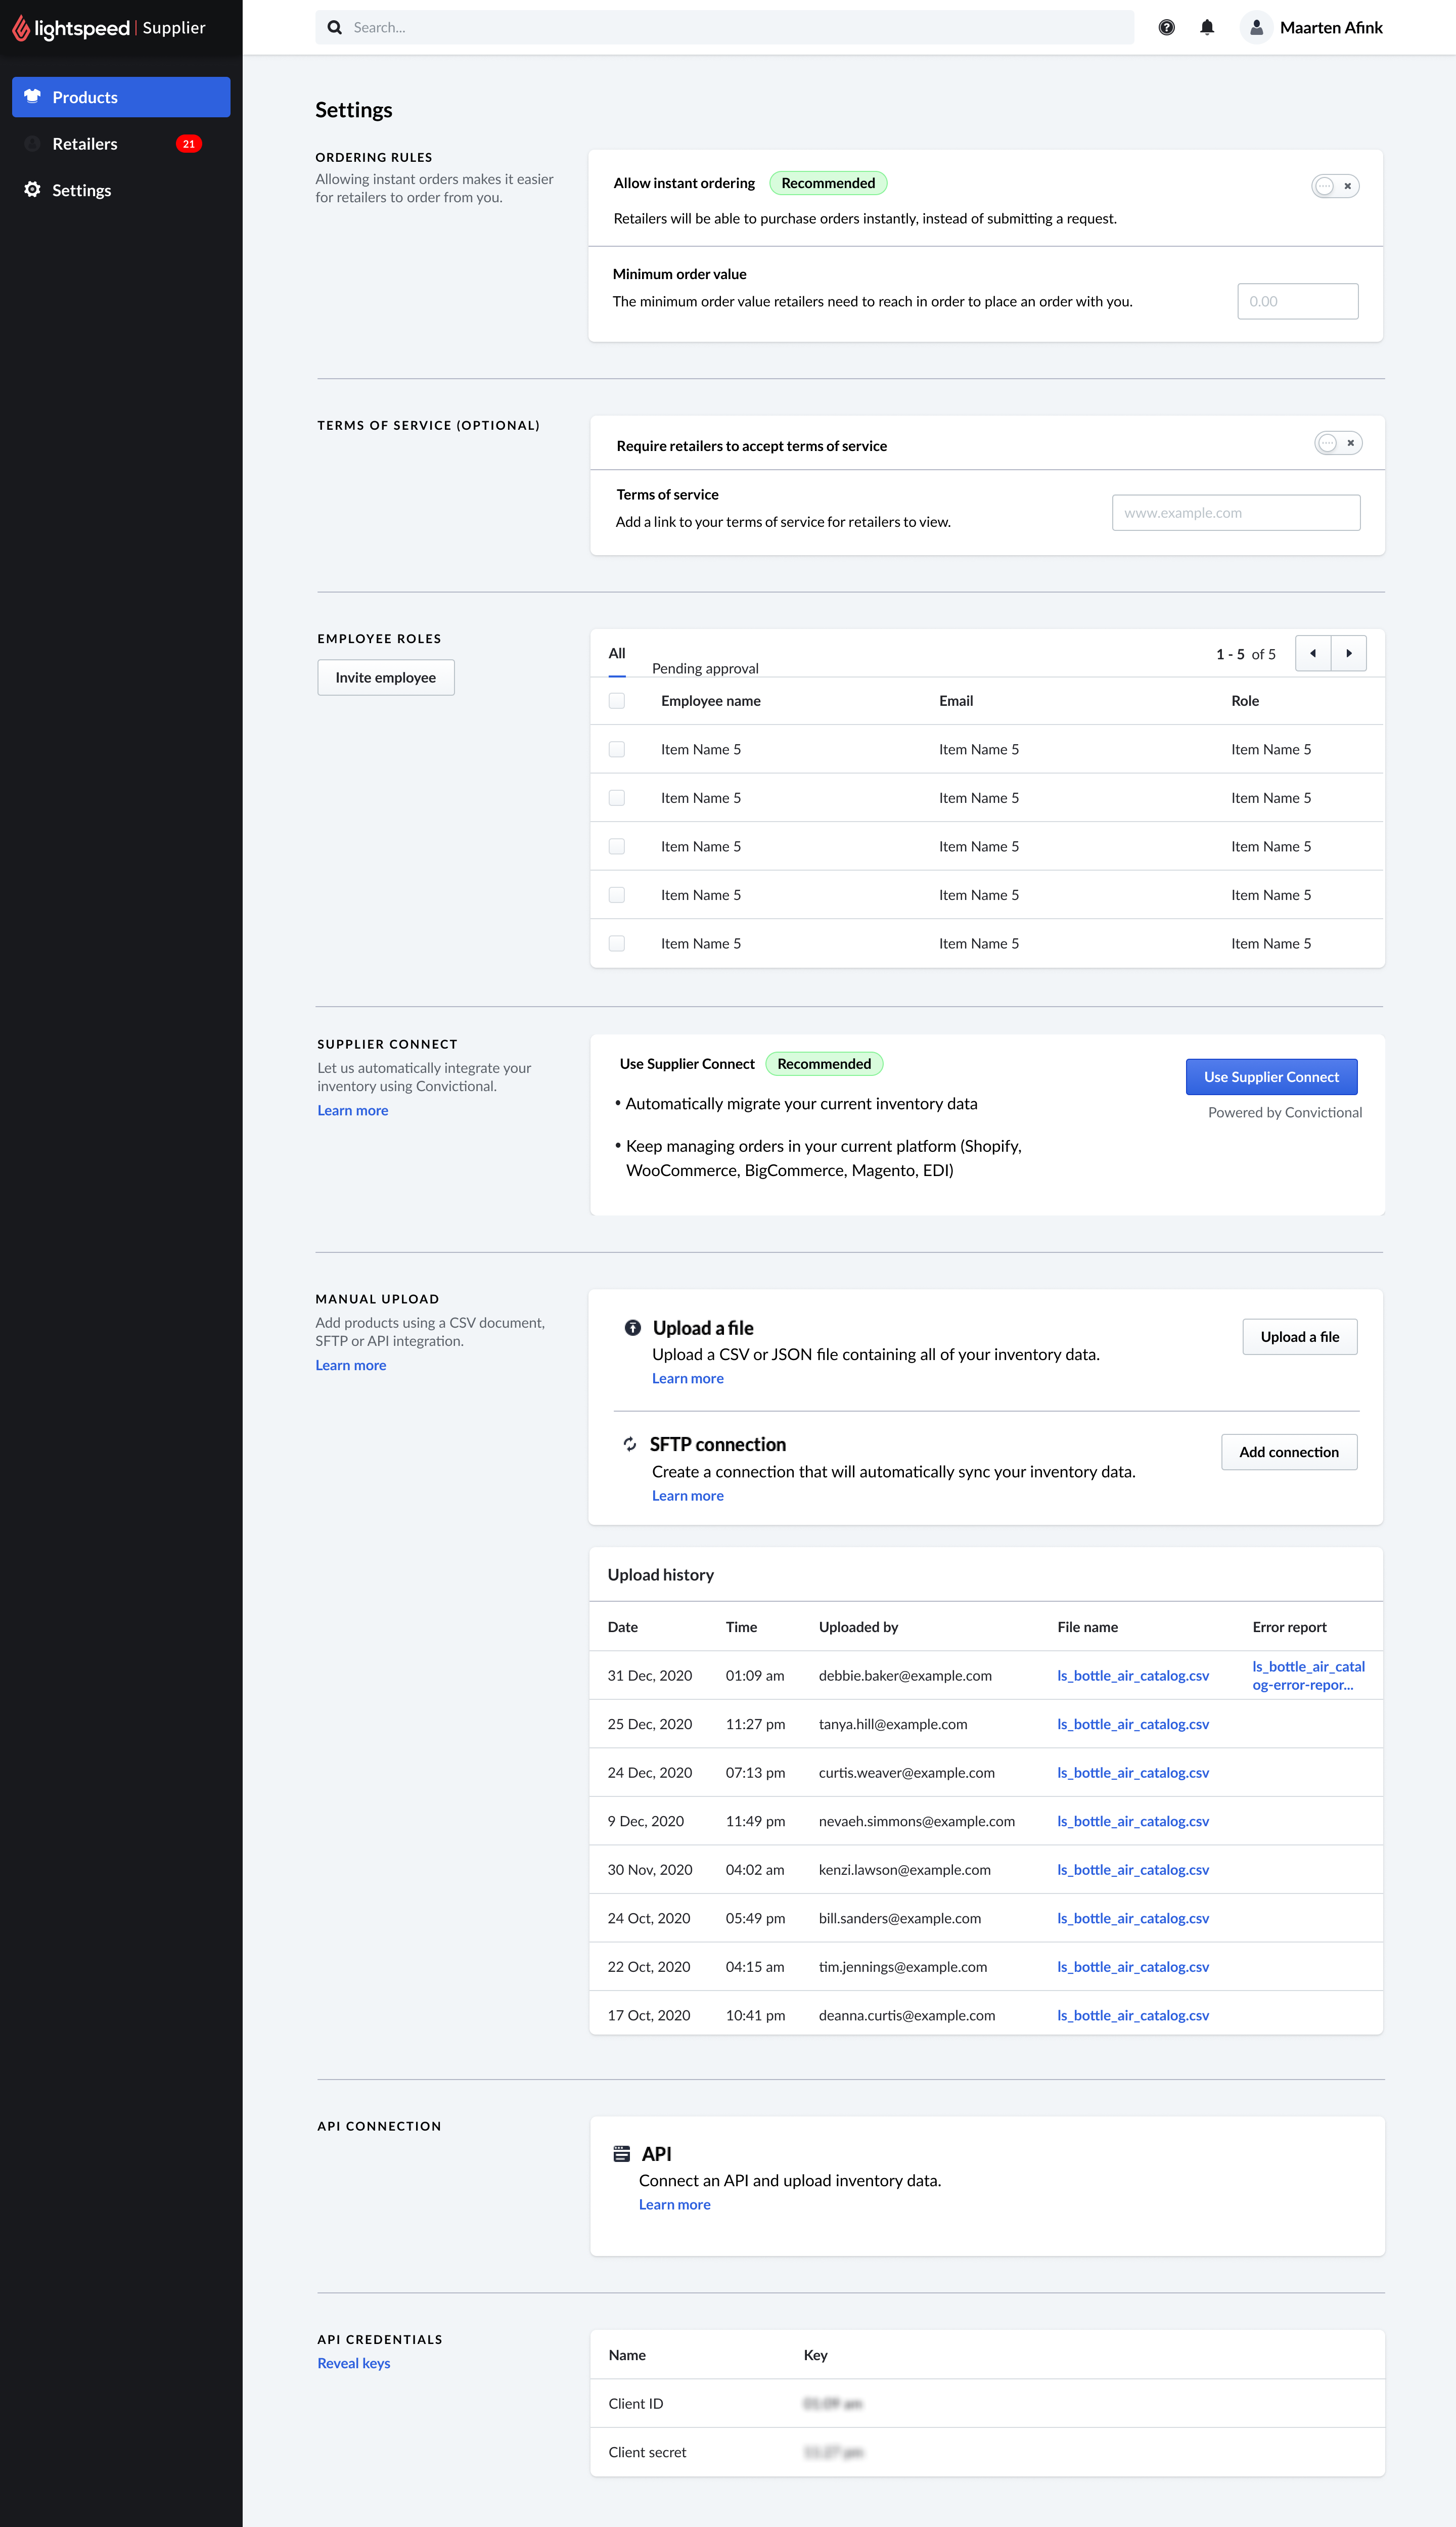Viewport: 1456px width, 2527px height.
Task: Open catalog csv uploaded 22 Oct, 2020
Action: pos(1133,1967)
